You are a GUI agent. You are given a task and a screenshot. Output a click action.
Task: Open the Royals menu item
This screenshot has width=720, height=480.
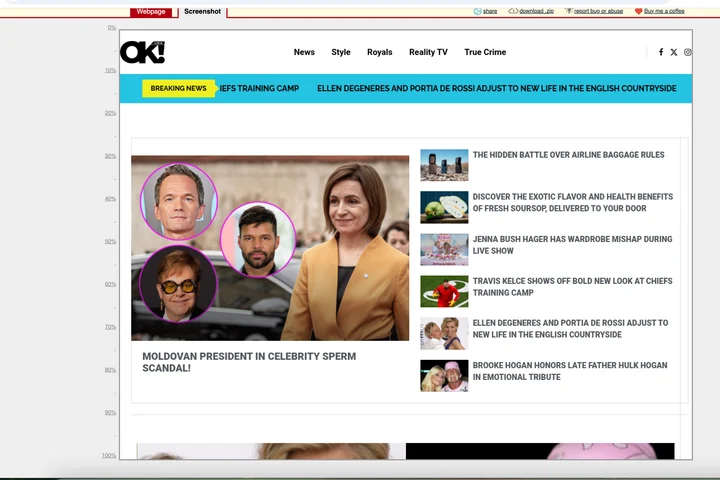tap(380, 52)
